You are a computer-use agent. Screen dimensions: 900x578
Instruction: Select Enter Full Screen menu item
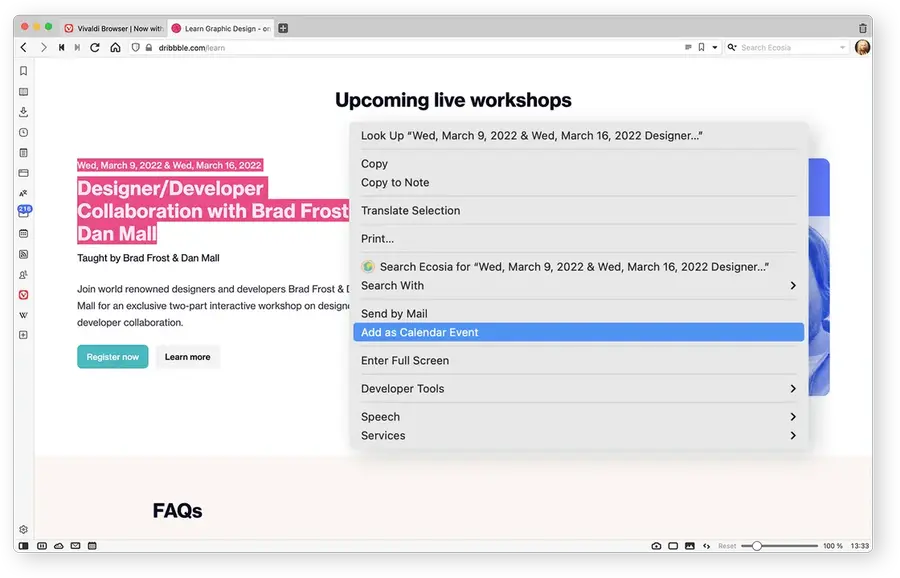[x=579, y=360]
